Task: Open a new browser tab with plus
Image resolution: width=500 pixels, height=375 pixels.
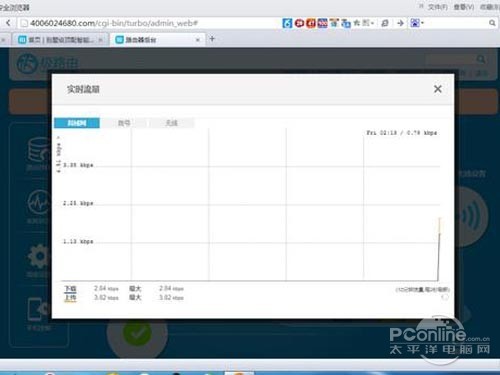Action: 212,39
